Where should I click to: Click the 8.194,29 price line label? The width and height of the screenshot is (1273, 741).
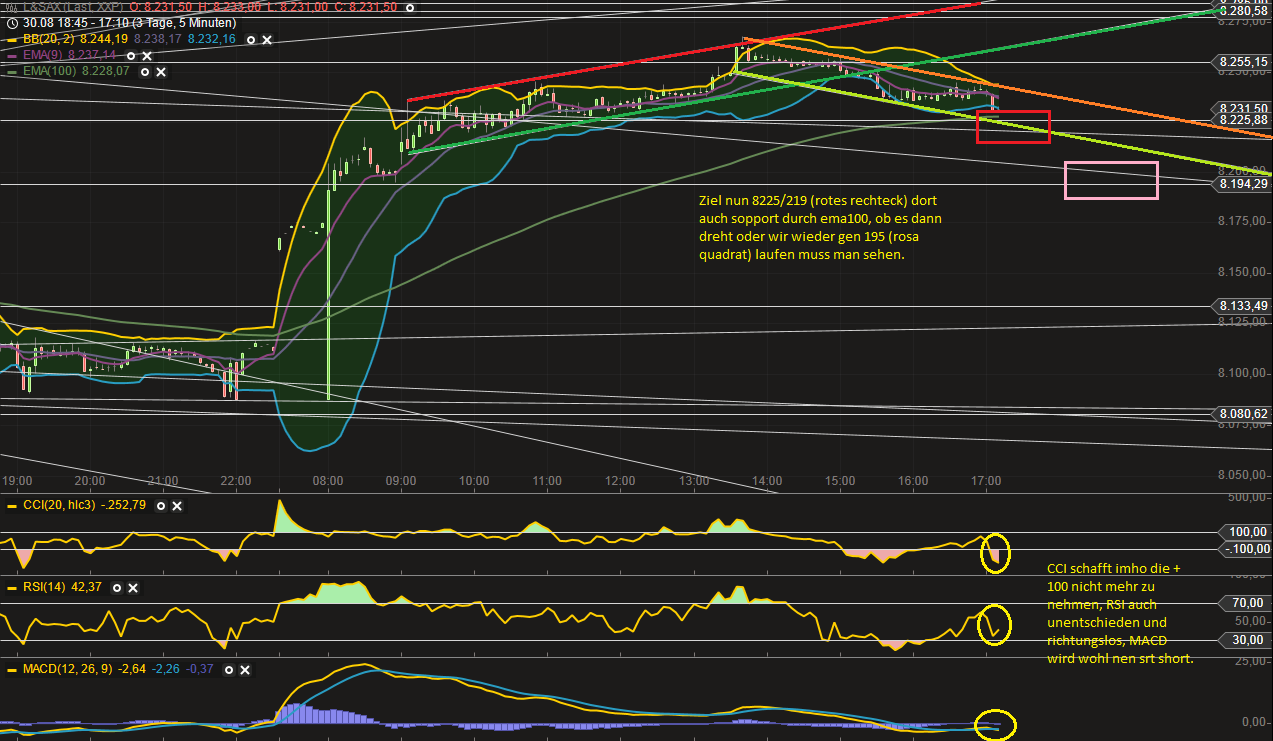1243,184
